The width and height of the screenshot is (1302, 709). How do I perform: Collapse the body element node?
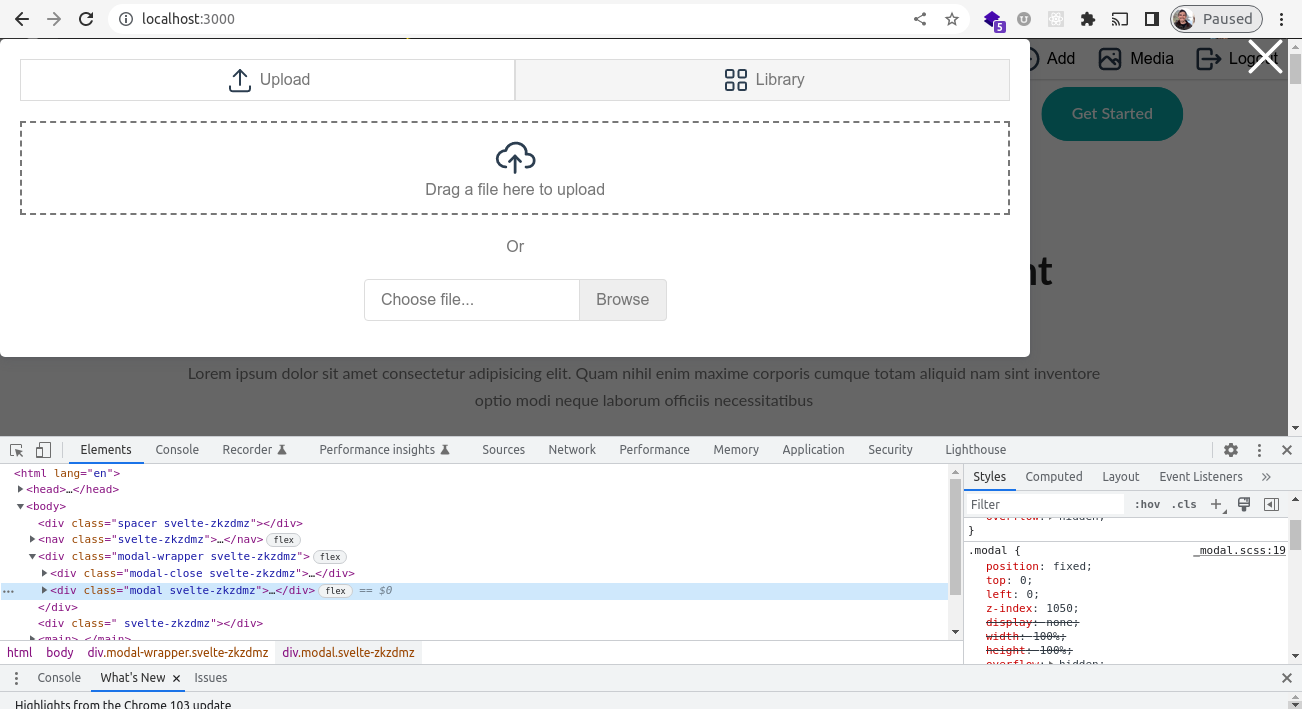coord(21,507)
